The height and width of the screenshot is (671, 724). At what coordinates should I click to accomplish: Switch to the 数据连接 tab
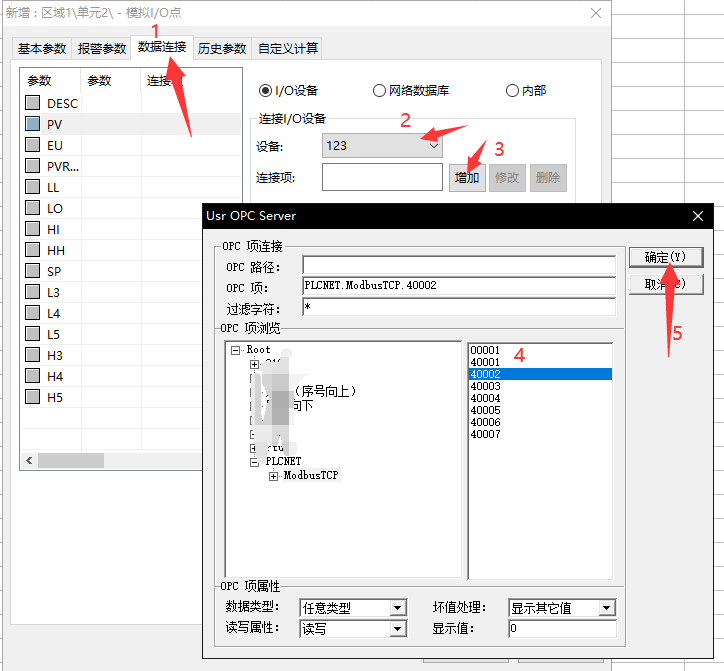click(162, 48)
